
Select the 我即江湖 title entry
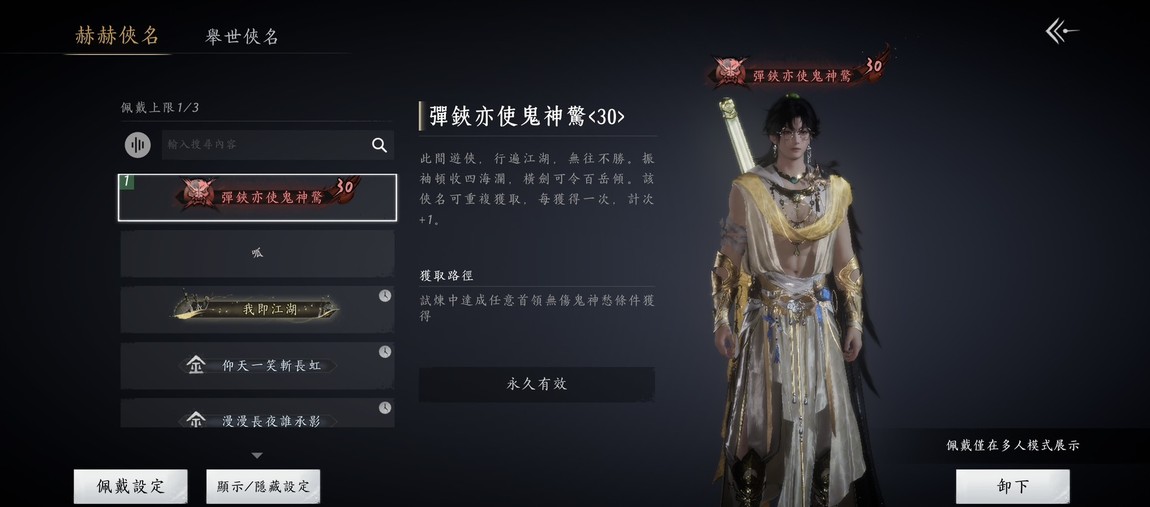tap(257, 310)
